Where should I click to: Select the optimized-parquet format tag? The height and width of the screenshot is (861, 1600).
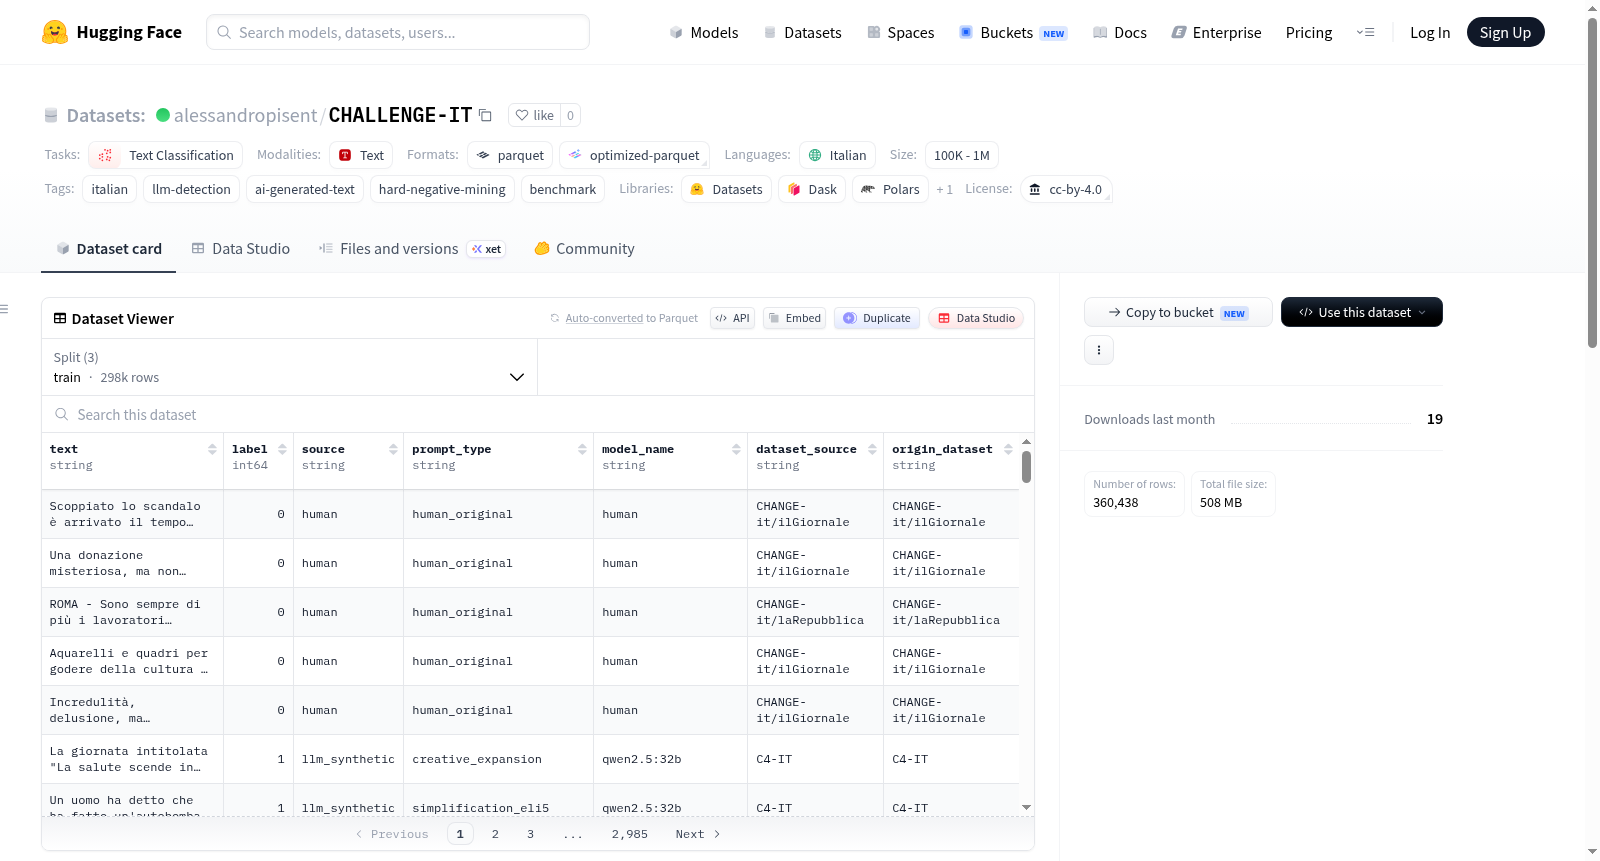point(634,155)
